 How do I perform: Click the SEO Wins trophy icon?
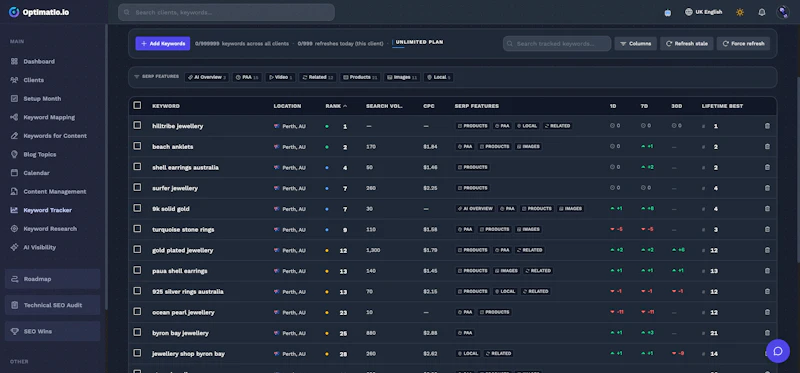[14, 331]
